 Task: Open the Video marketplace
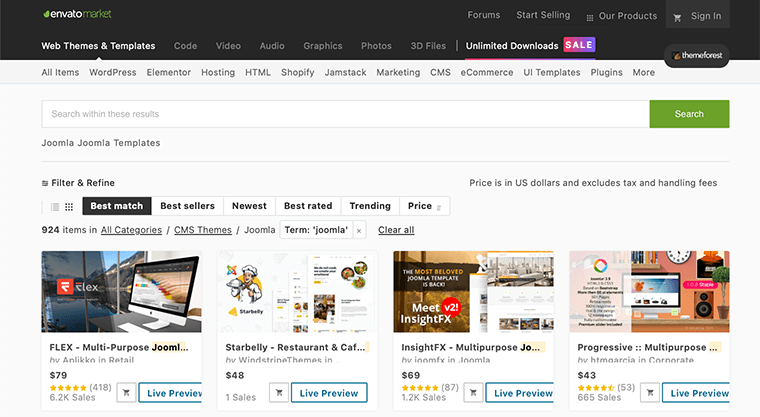(228, 46)
